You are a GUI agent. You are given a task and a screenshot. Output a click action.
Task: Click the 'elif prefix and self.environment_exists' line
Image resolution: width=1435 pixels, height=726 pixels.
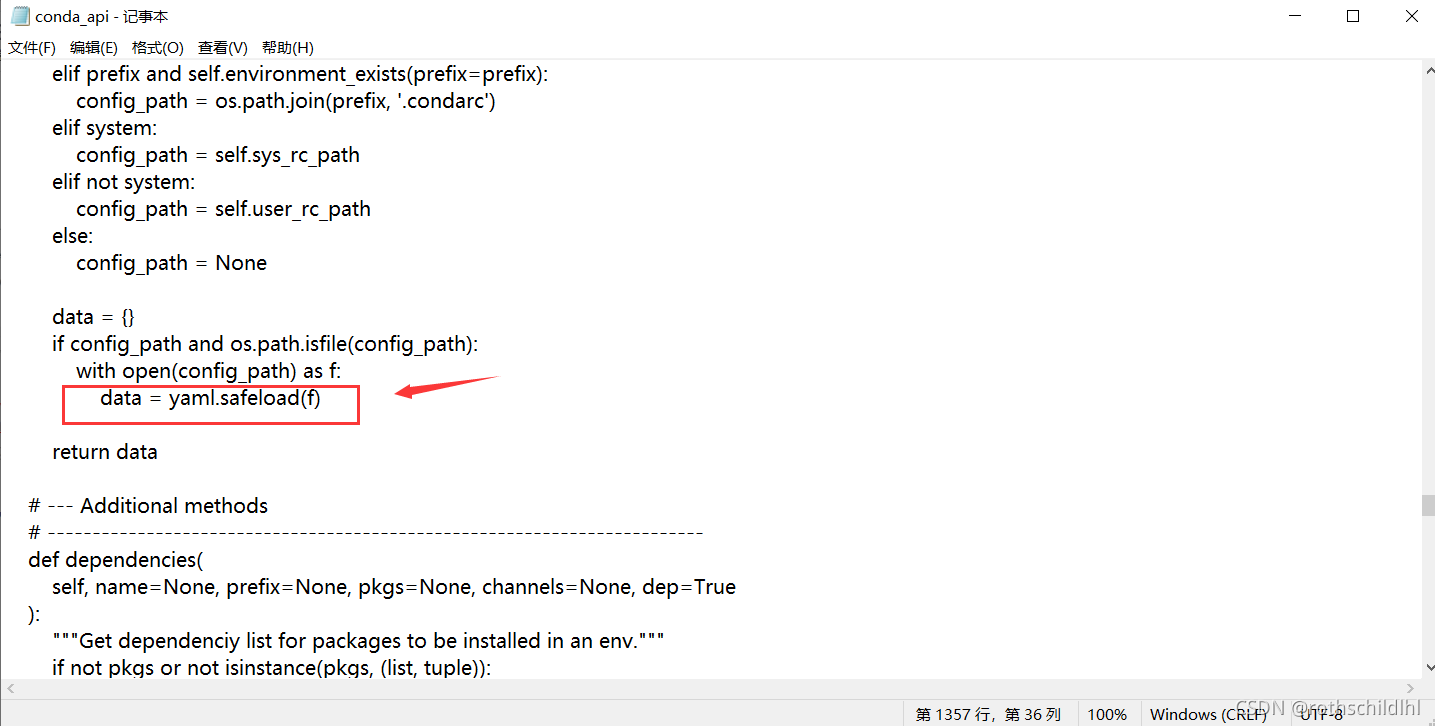pyautogui.click(x=300, y=74)
